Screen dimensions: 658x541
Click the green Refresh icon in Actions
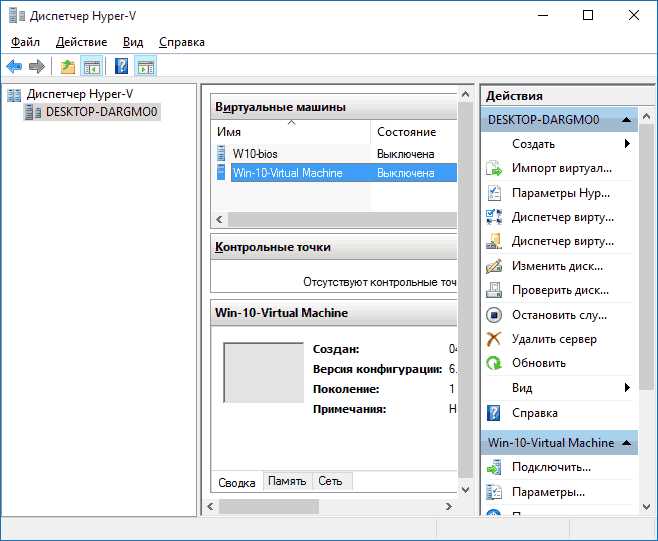point(494,363)
